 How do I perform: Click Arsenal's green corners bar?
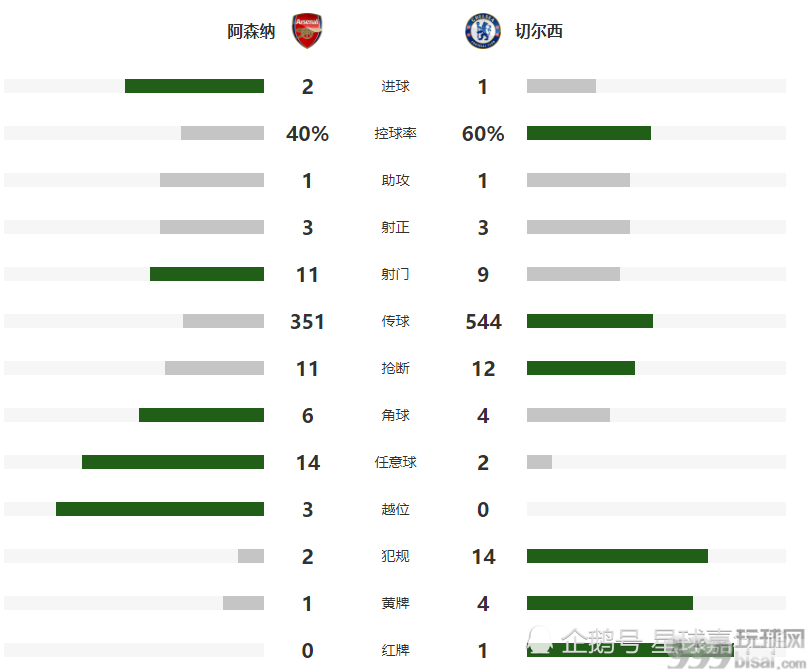201,415
